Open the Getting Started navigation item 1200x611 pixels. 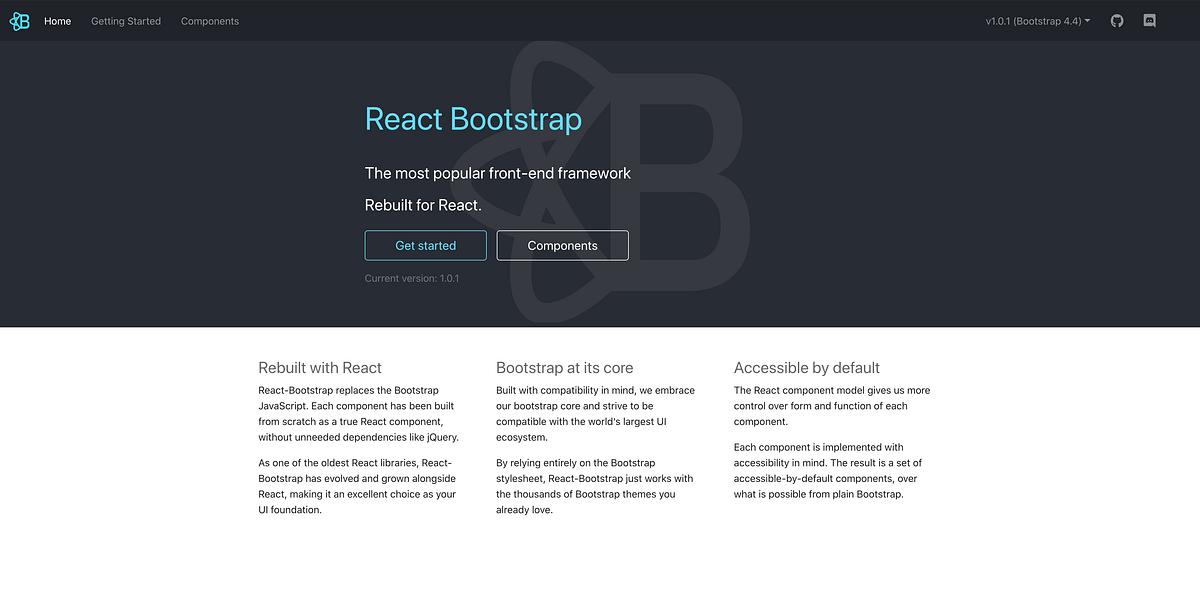(125, 20)
